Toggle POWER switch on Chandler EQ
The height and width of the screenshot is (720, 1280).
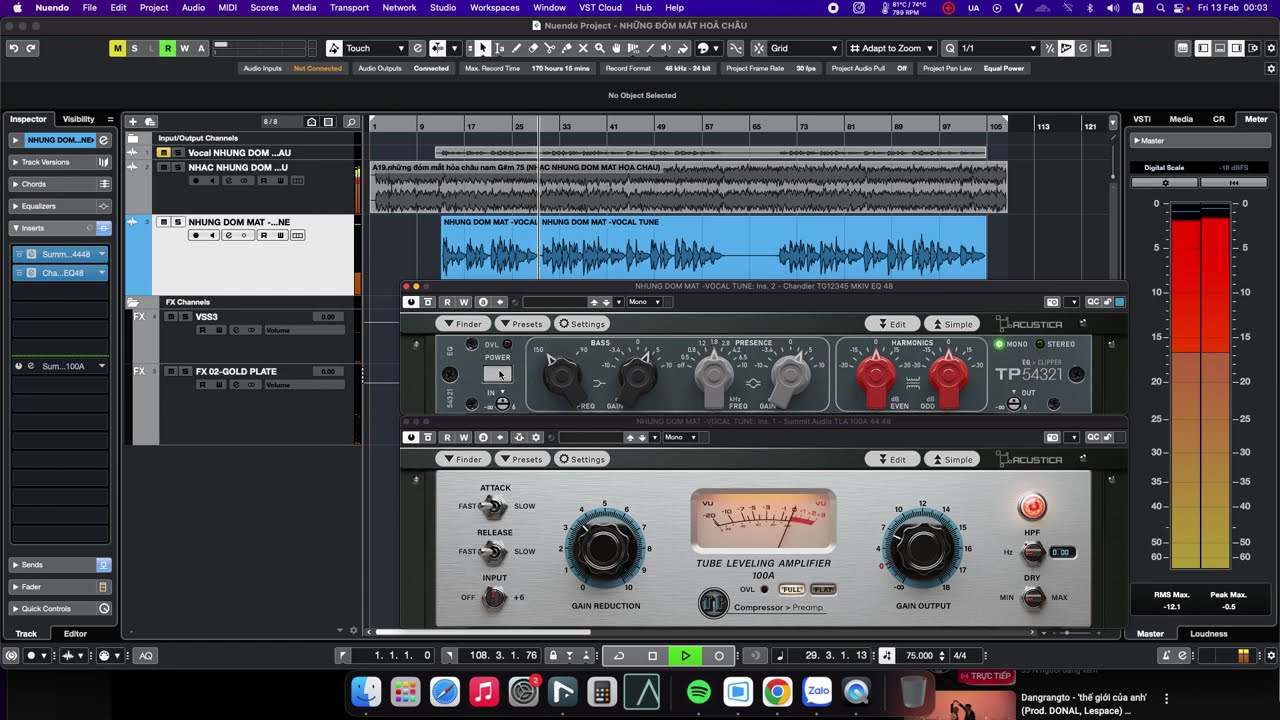click(x=497, y=374)
